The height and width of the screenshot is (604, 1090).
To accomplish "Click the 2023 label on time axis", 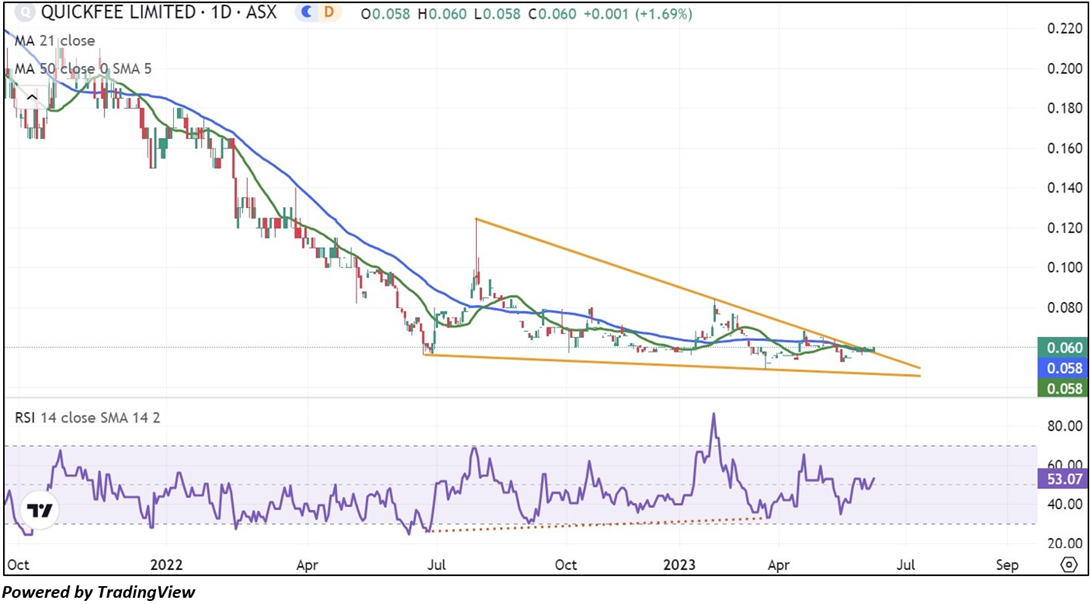I will (x=679, y=564).
